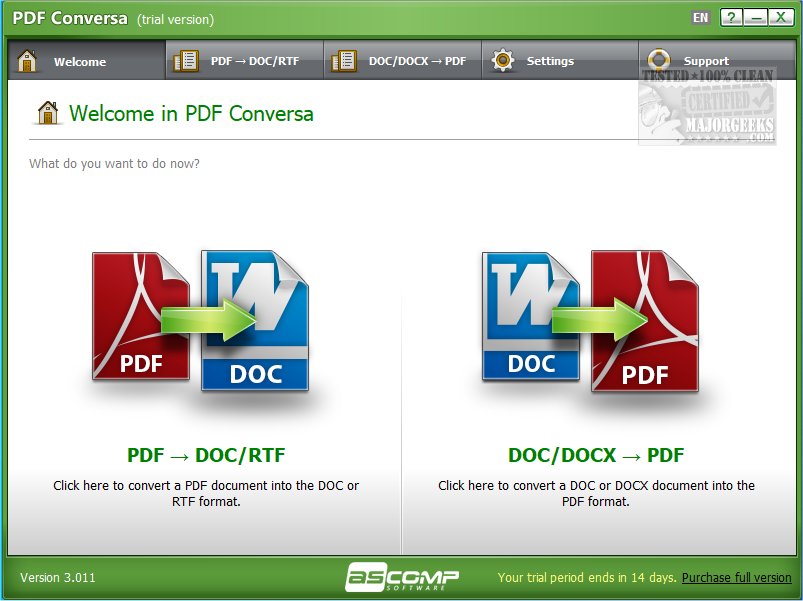Click the document icon on DOC/DOCX → PDF tab
This screenshot has width=803, height=601.
point(343,61)
